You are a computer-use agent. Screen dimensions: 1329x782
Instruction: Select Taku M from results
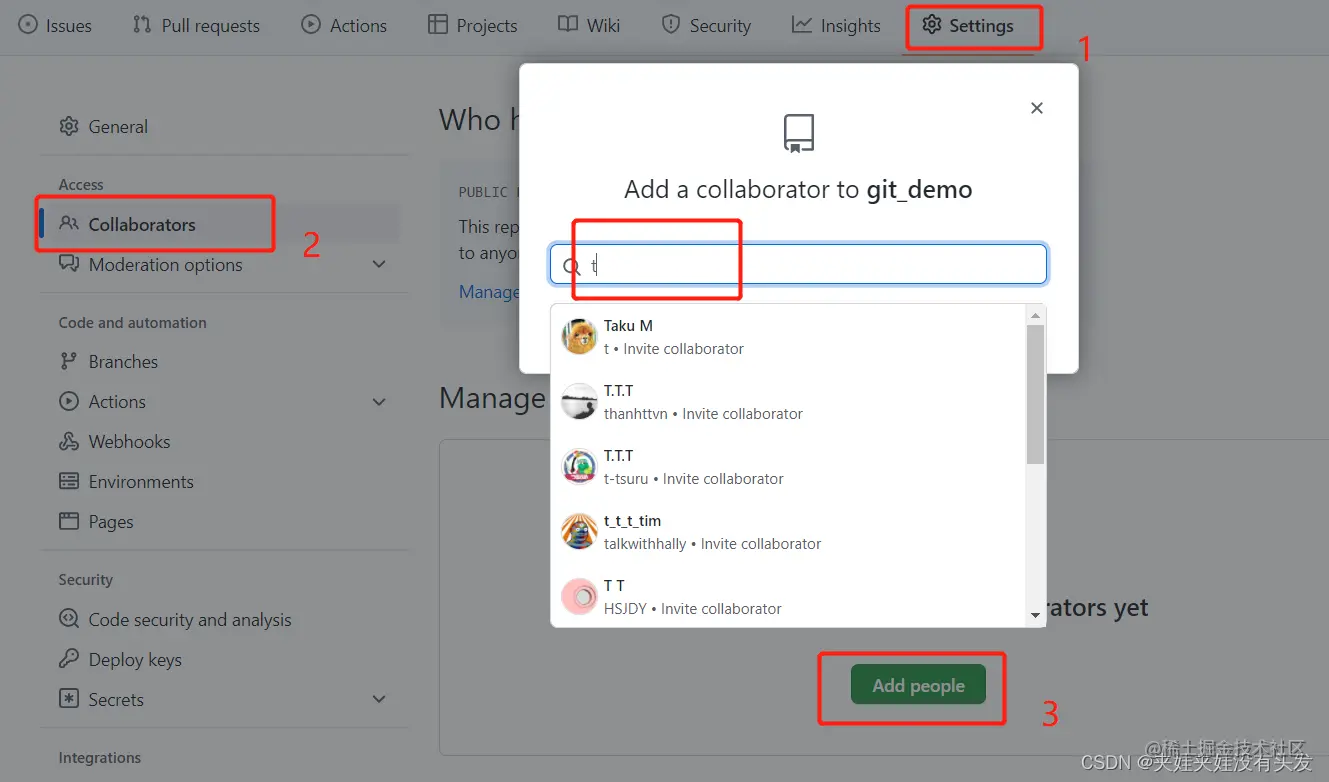coord(789,337)
